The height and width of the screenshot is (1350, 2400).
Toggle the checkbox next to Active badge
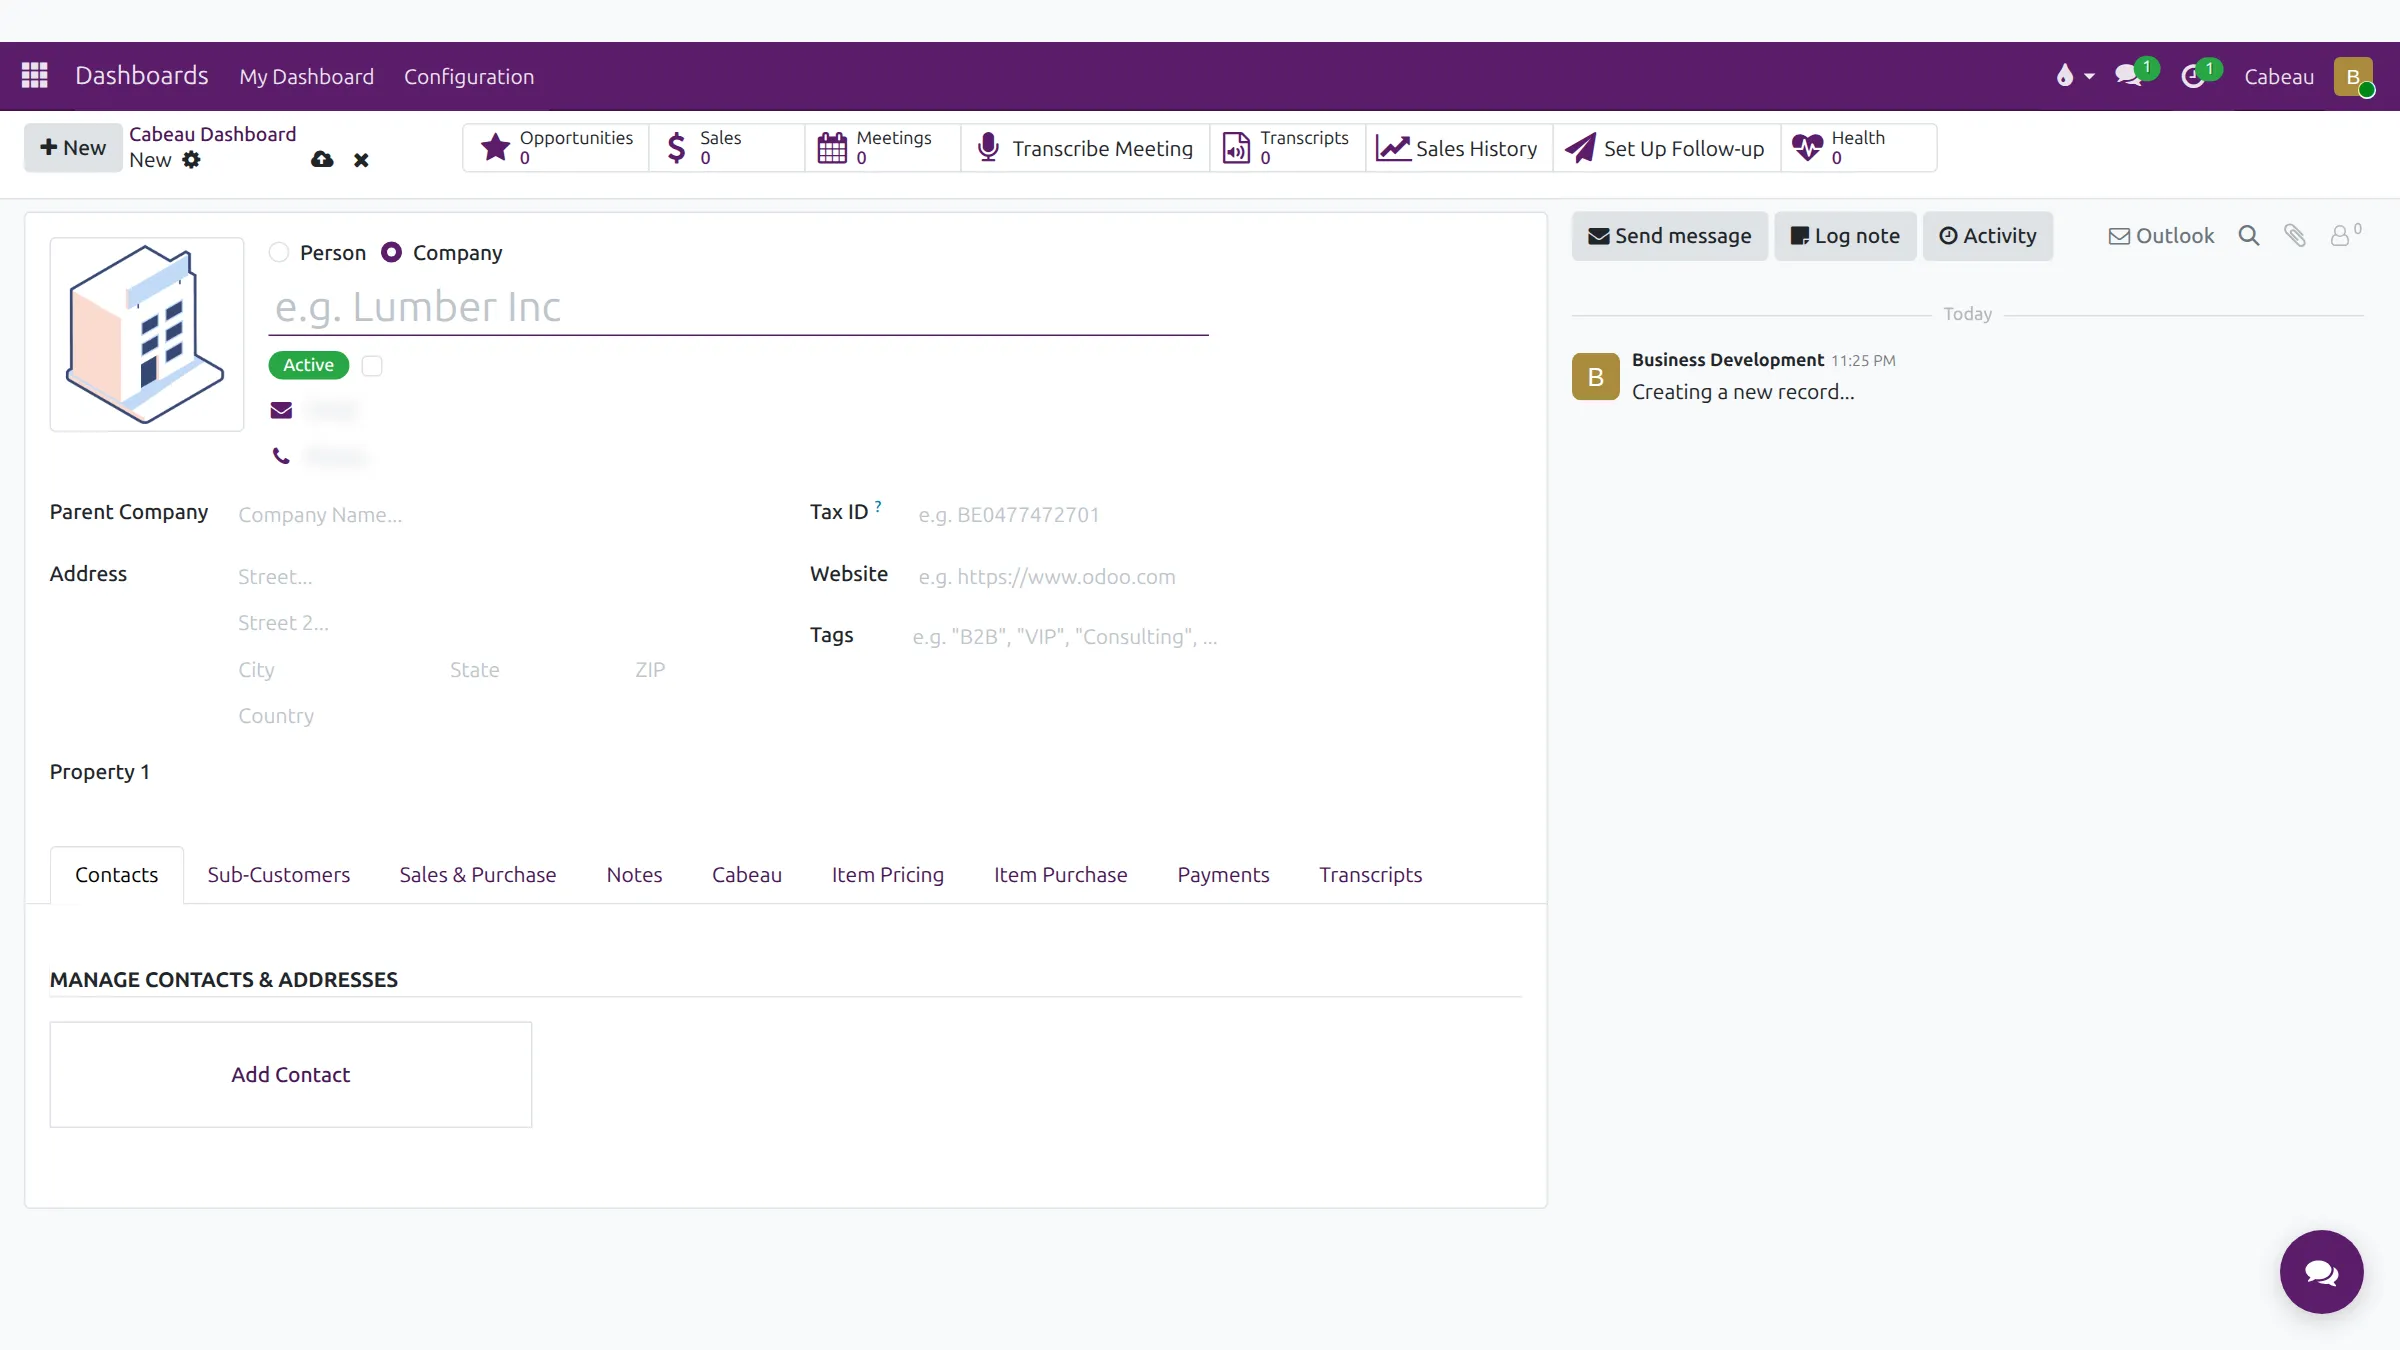tap(372, 366)
